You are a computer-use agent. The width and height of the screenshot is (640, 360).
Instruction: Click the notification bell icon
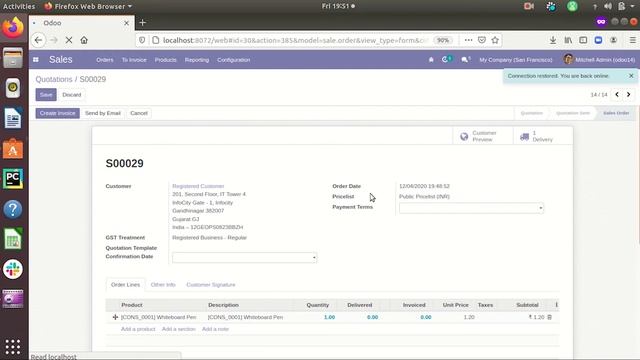coord(431,60)
